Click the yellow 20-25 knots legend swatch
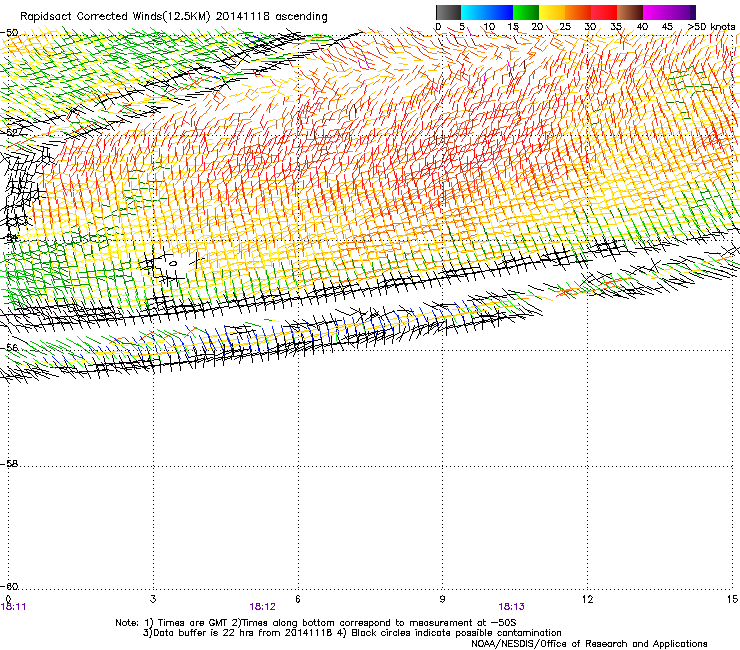 pos(552,12)
